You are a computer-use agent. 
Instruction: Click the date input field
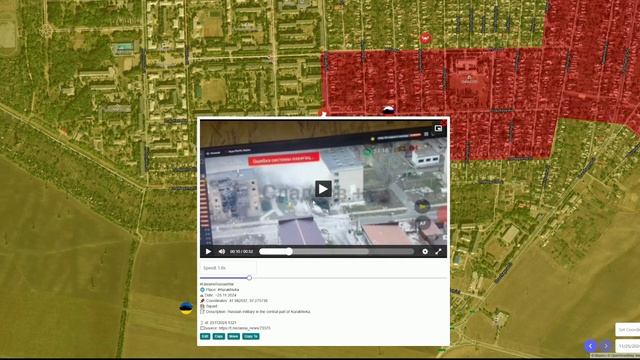[628, 346]
